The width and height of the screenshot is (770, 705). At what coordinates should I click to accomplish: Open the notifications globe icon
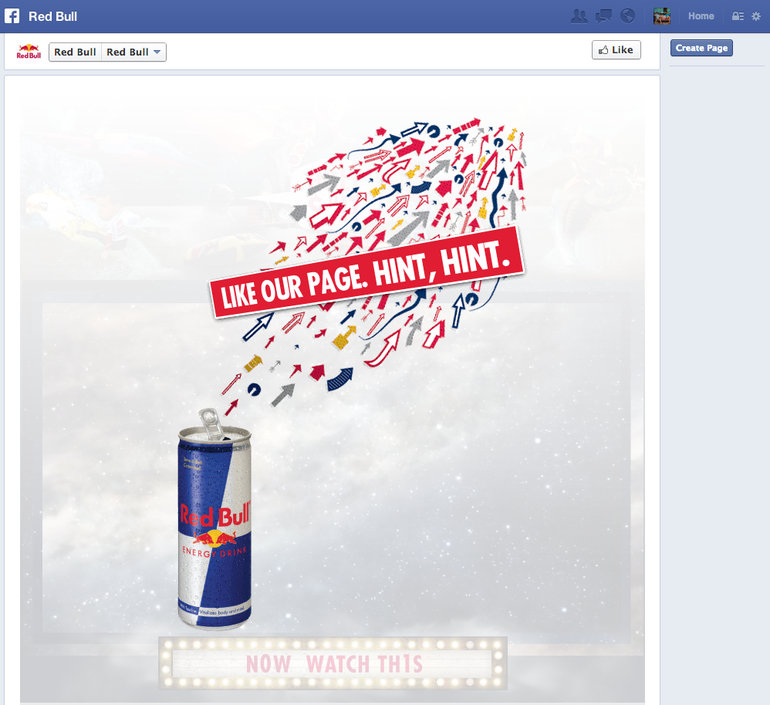pyautogui.click(x=627, y=16)
